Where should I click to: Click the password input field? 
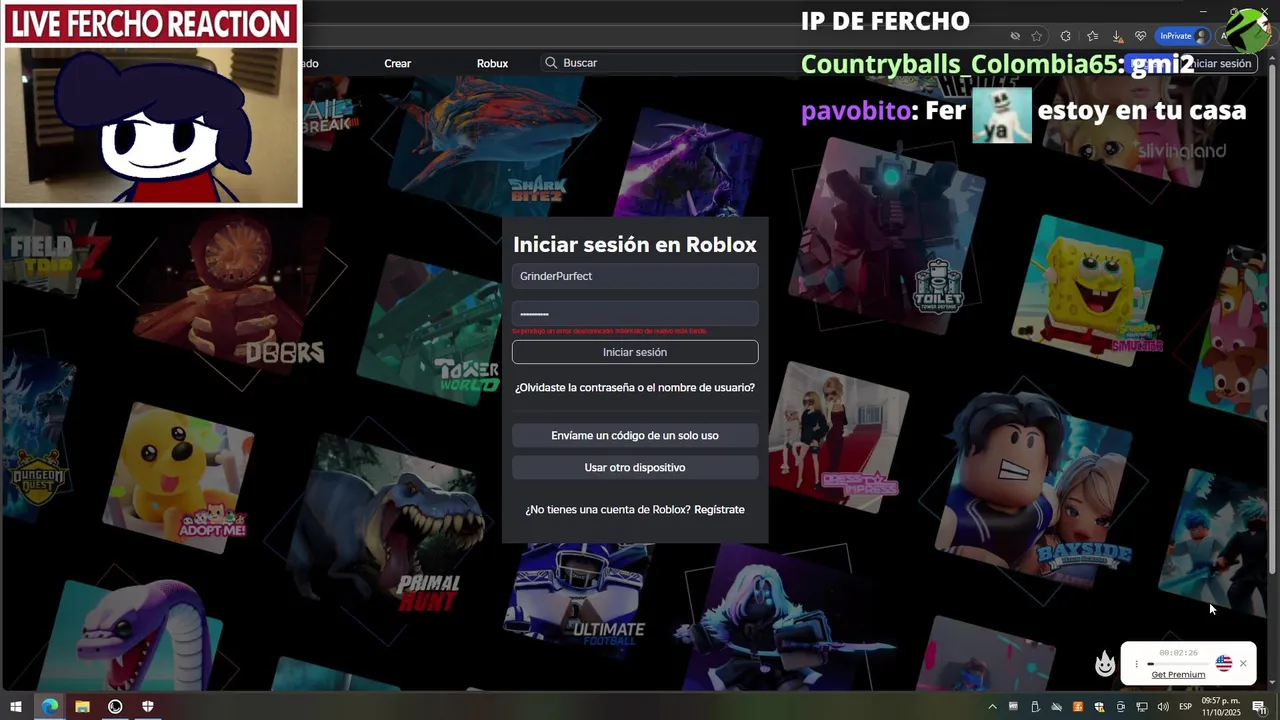[635, 314]
